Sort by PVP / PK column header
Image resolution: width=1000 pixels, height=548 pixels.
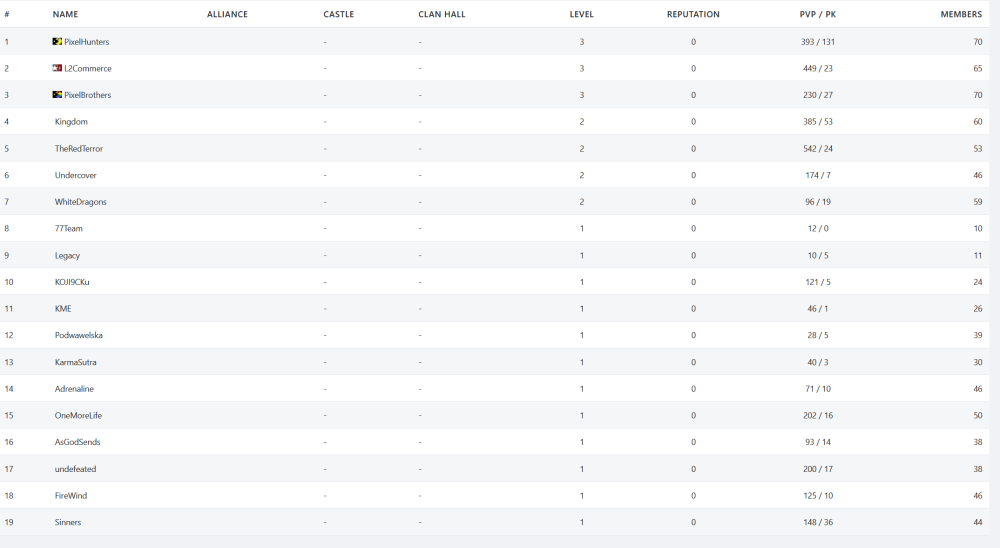(x=817, y=15)
